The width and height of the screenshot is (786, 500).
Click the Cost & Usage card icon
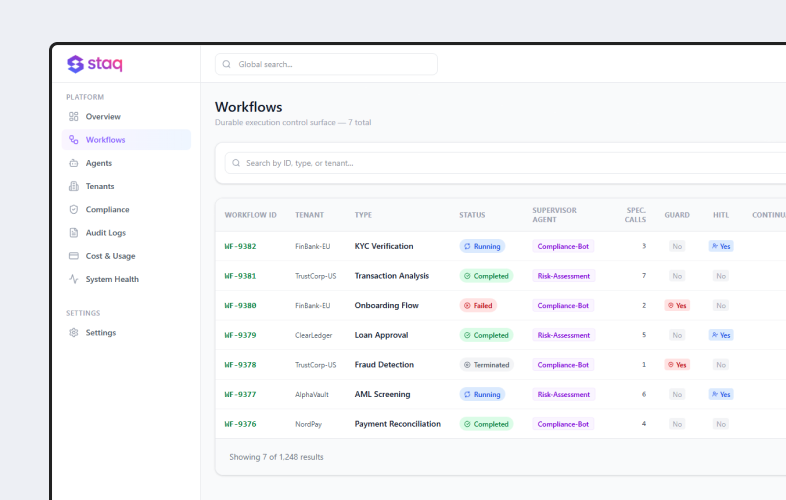tap(74, 256)
